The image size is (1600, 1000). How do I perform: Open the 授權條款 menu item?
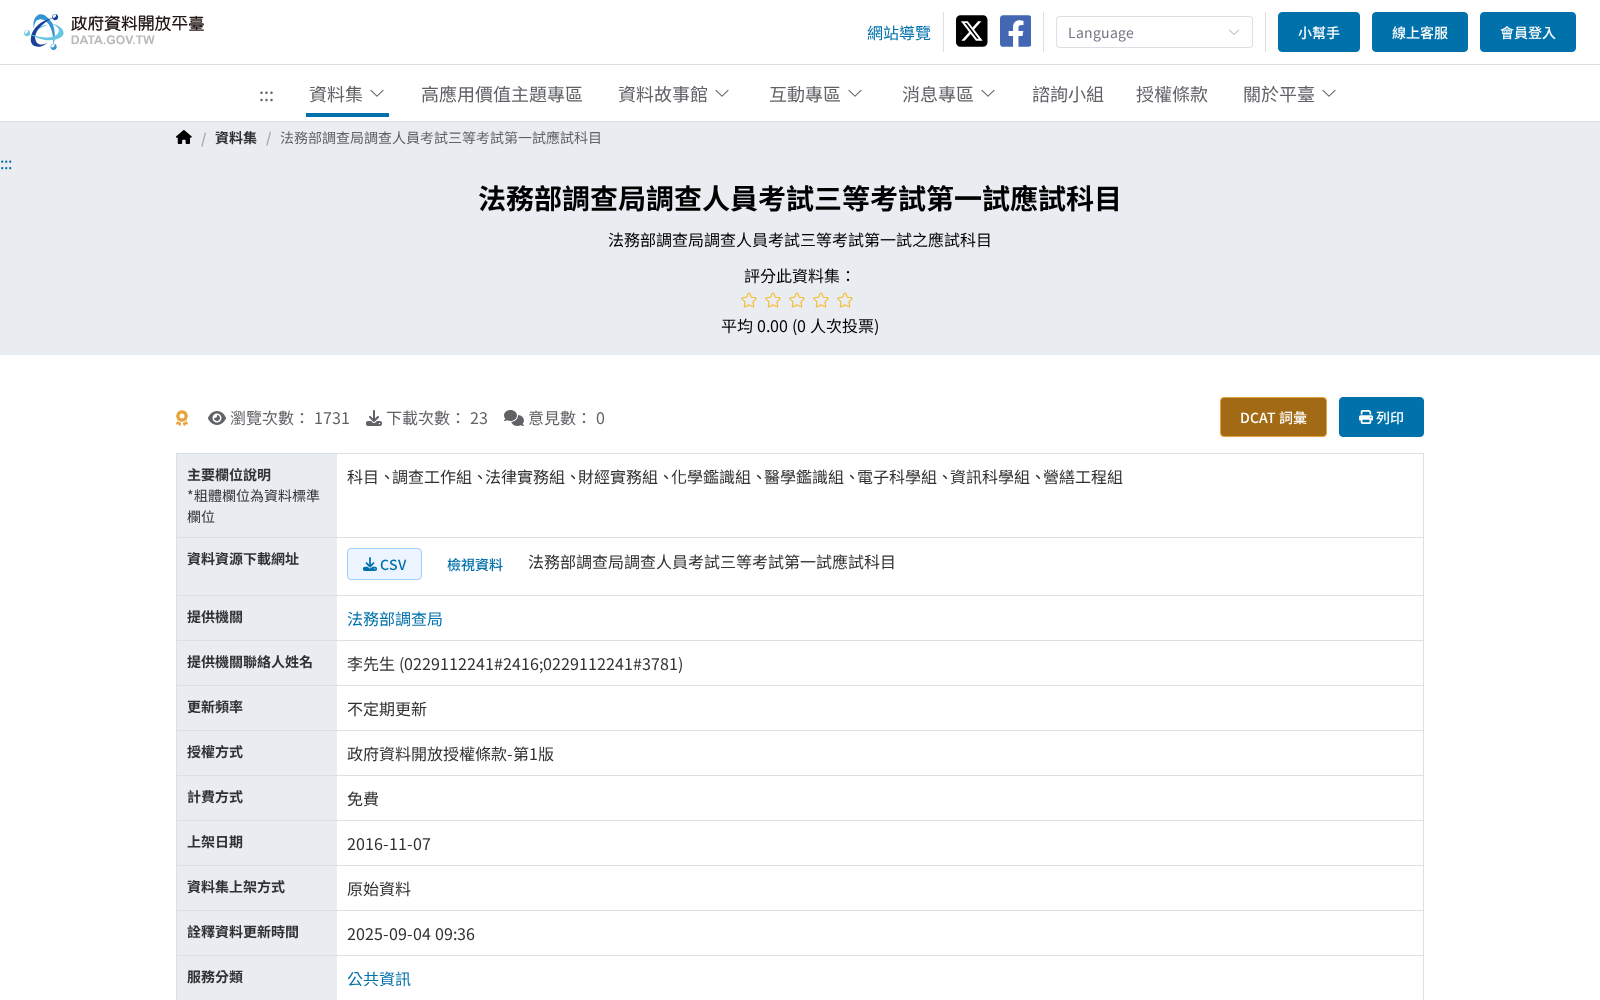click(x=1172, y=94)
